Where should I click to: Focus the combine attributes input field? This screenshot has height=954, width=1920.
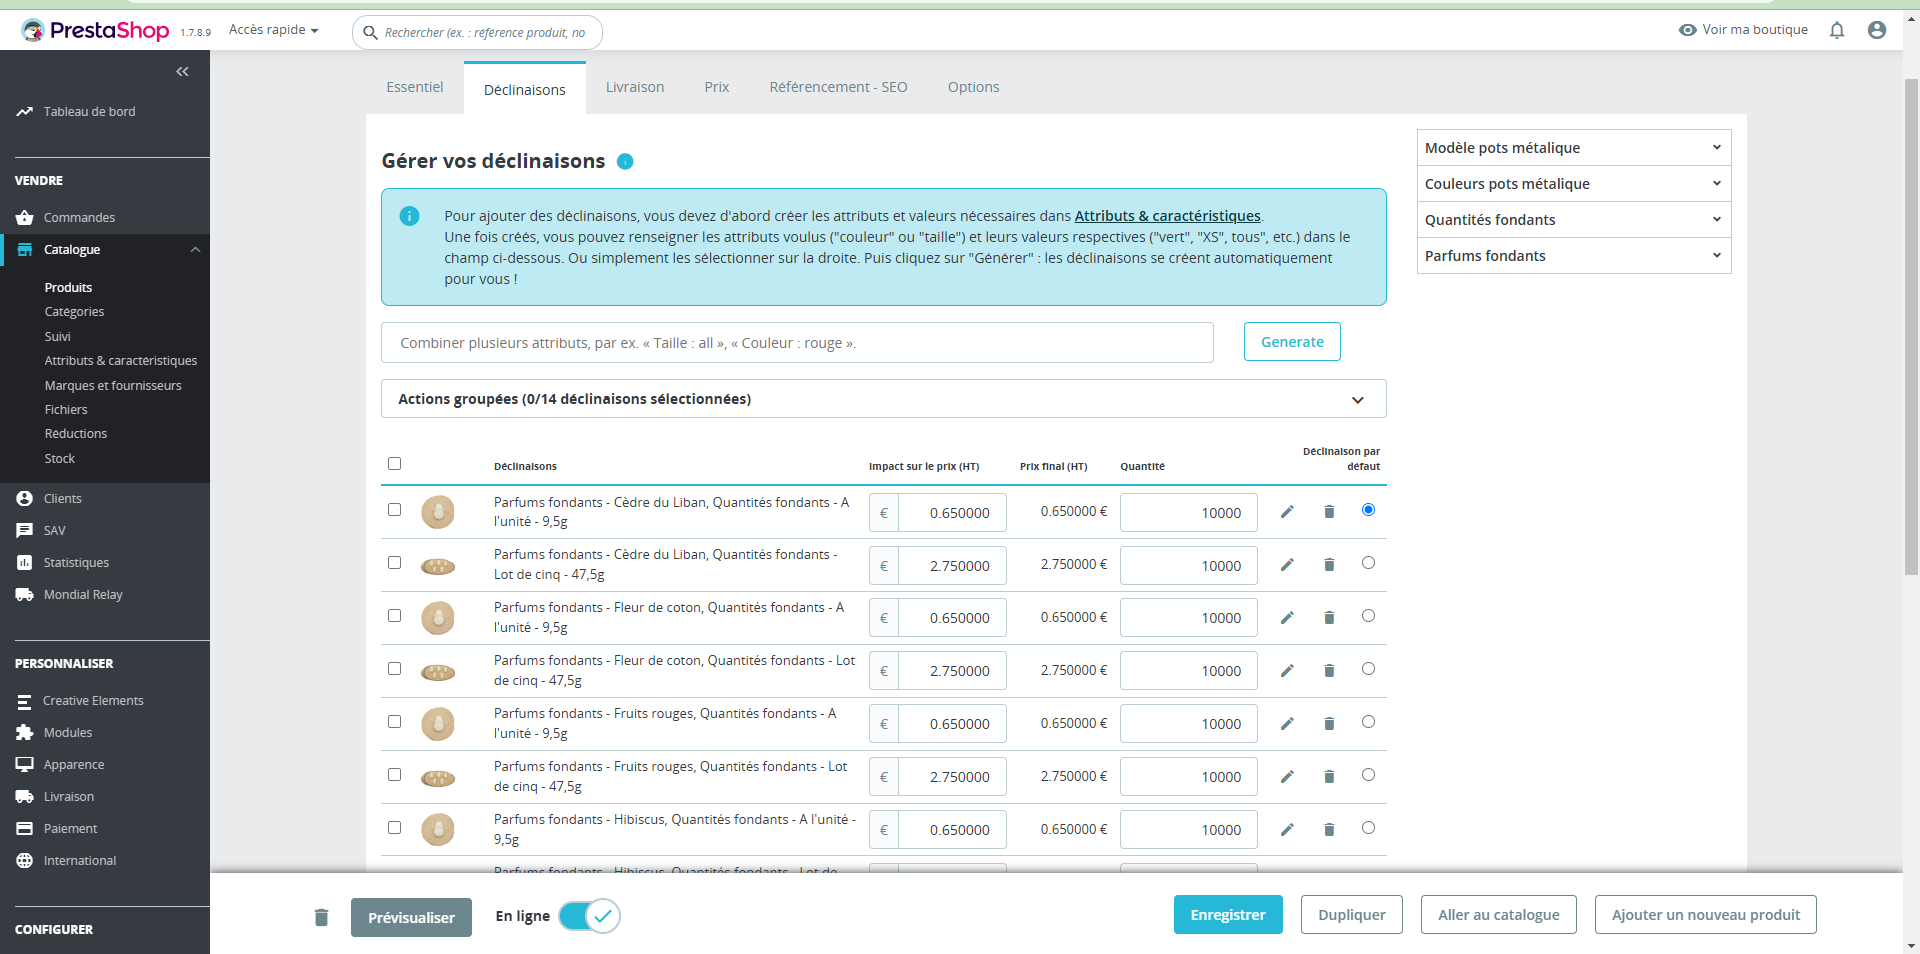click(797, 343)
